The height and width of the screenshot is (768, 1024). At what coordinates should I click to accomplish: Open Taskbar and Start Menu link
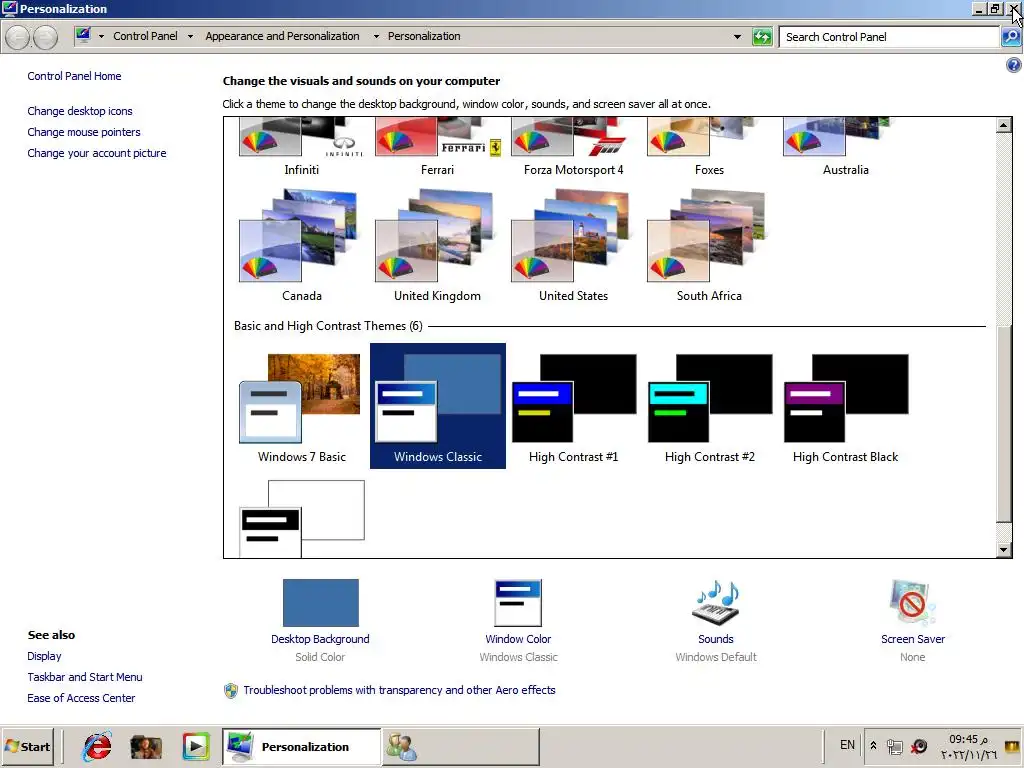pos(85,677)
